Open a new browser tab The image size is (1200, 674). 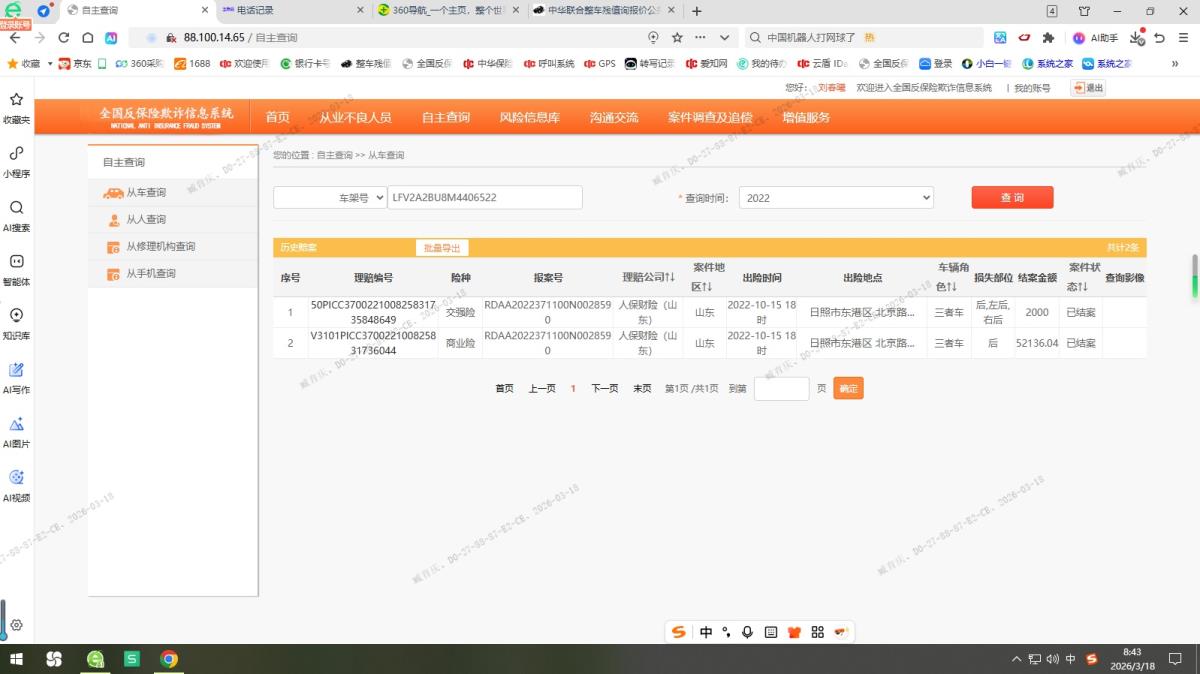point(697,11)
